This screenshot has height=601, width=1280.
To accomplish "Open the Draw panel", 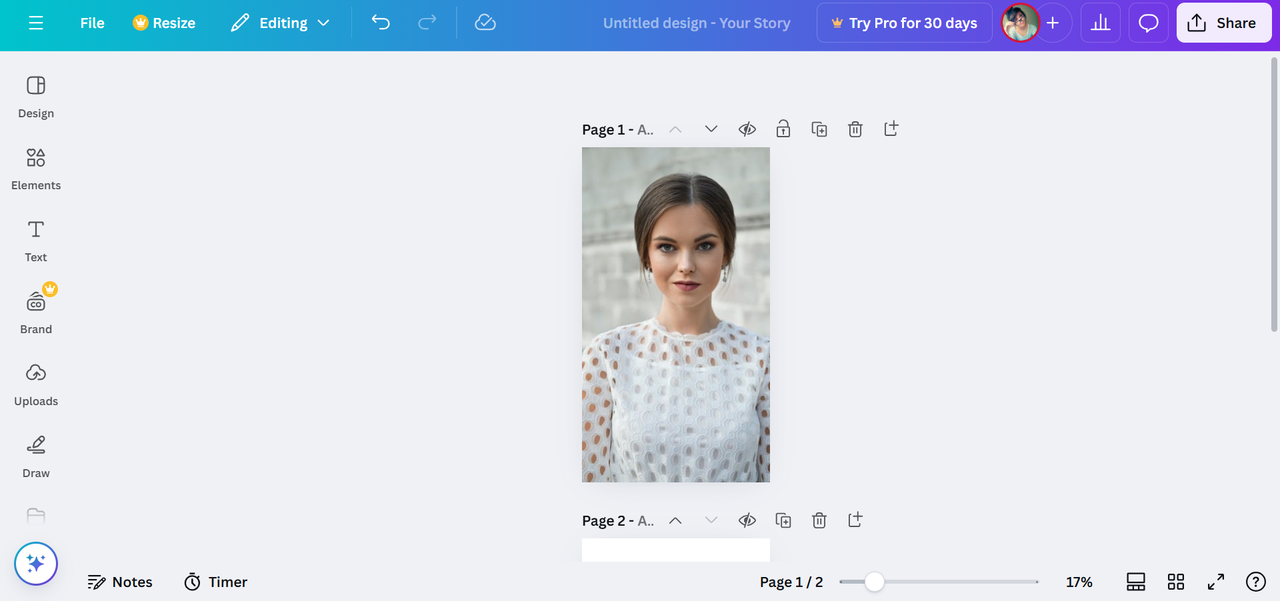I will coord(36,456).
